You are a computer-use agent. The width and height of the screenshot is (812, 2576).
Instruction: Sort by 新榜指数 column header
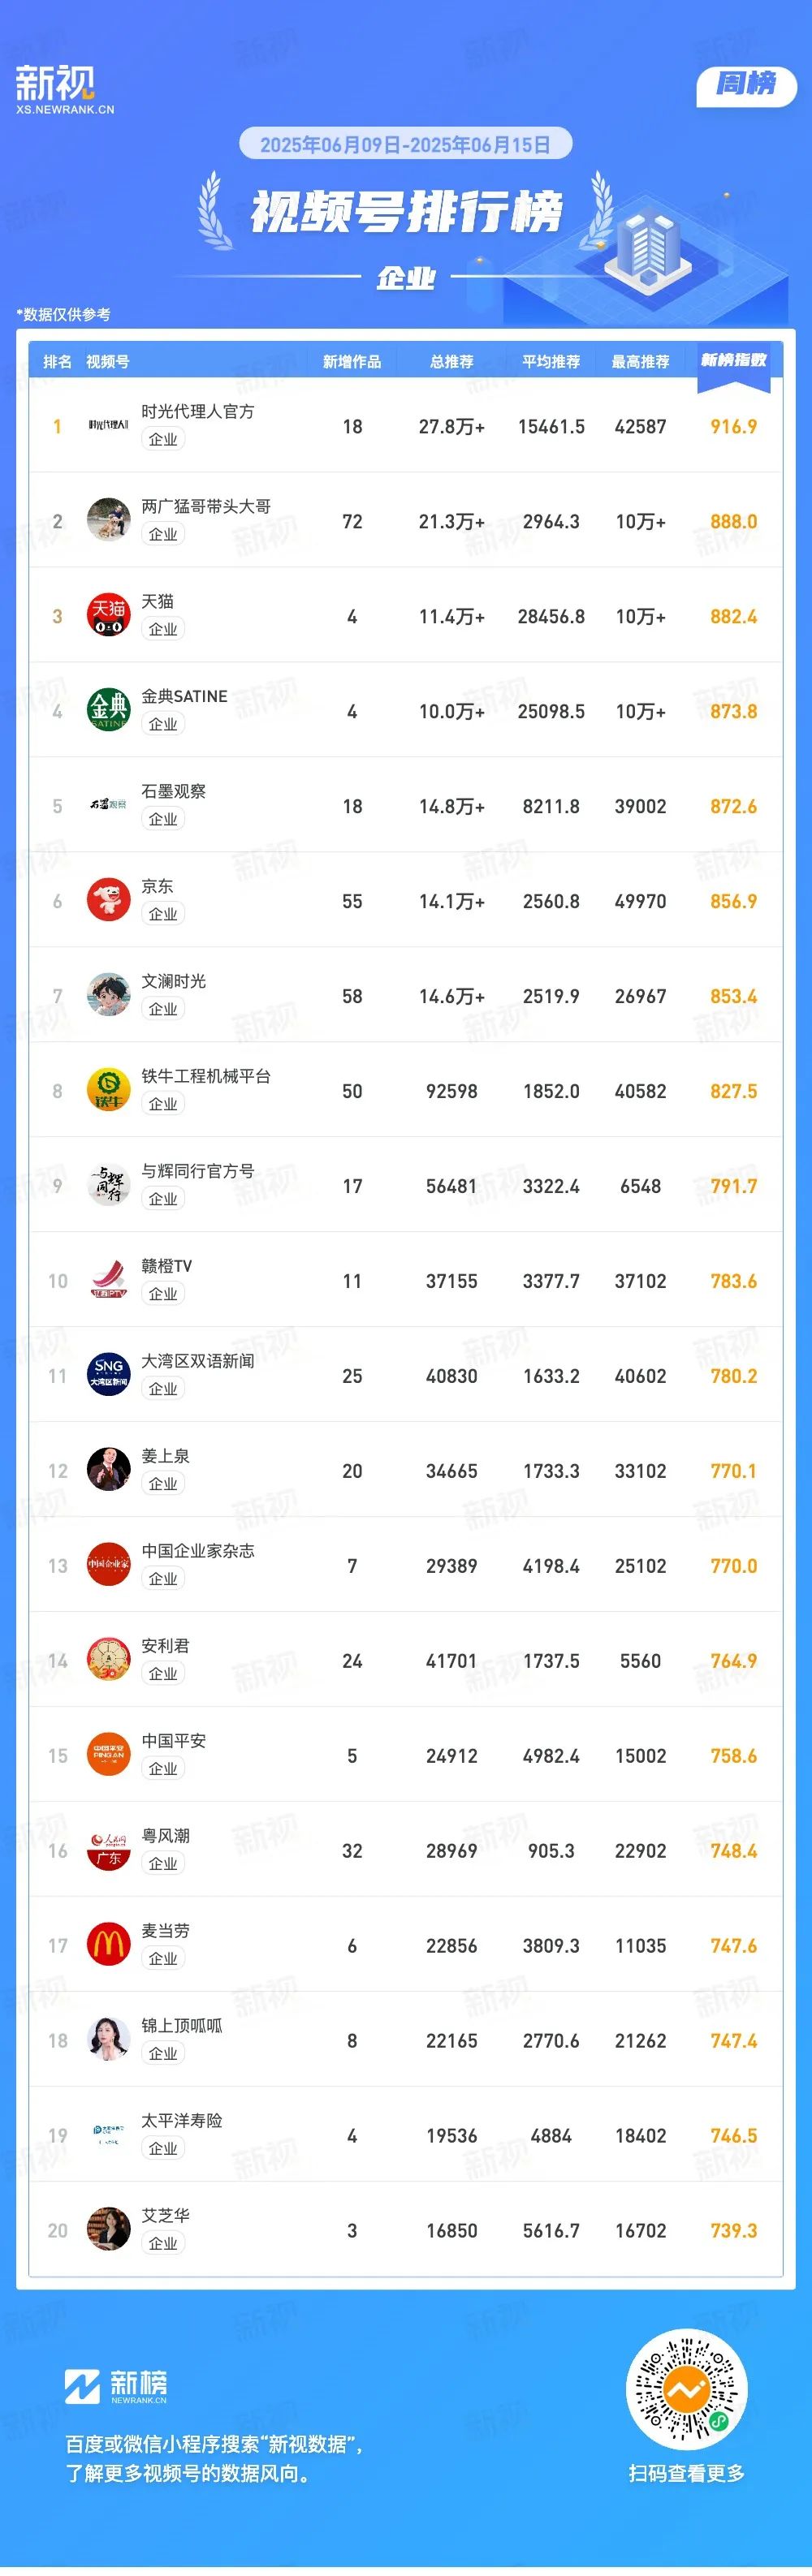point(733,360)
